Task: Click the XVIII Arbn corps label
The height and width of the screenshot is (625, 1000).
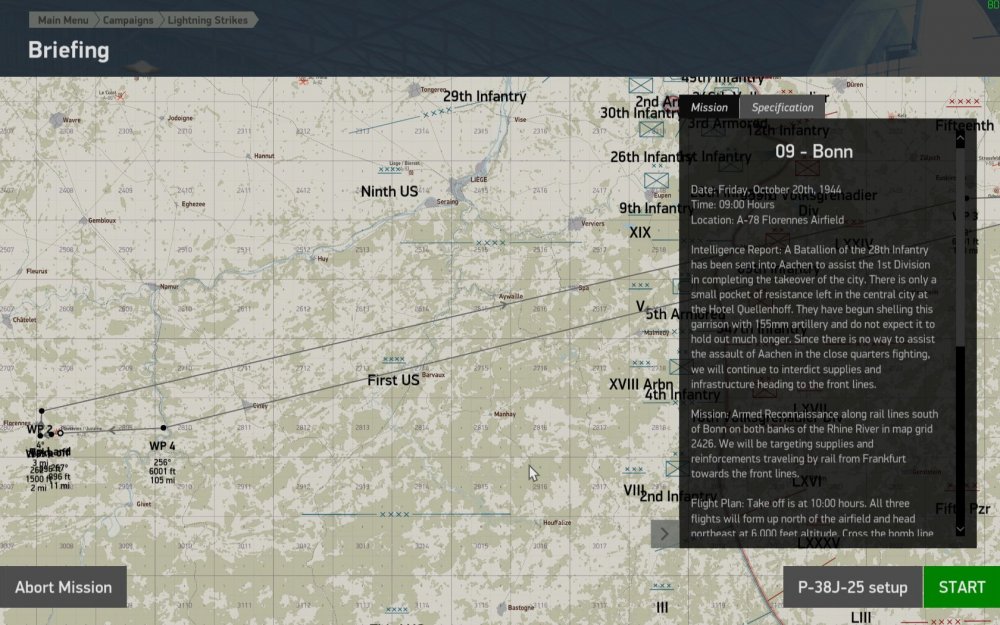Action: click(x=640, y=385)
